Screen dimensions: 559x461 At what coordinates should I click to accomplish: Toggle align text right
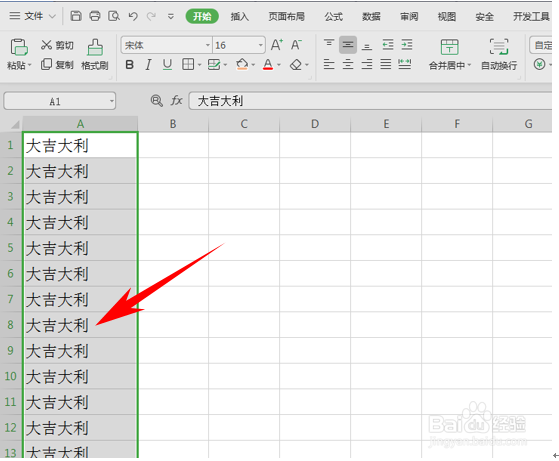click(x=367, y=65)
